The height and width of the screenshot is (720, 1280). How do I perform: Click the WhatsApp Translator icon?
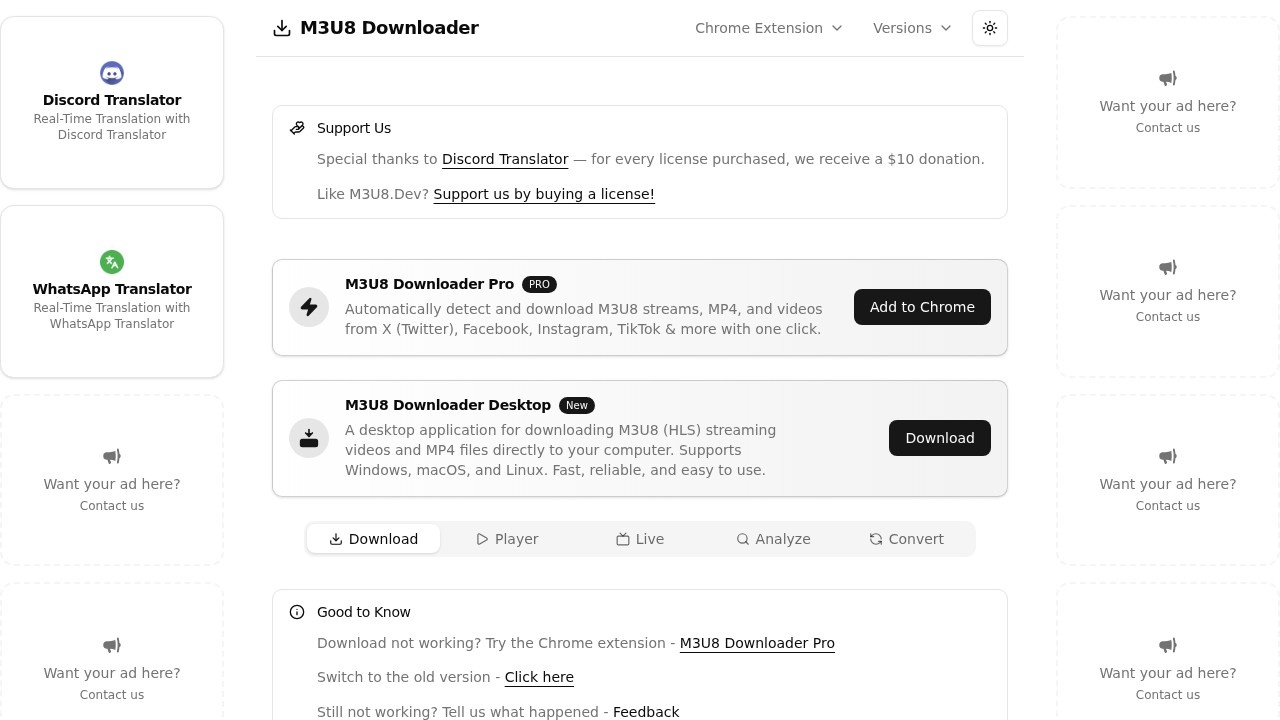click(112, 262)
